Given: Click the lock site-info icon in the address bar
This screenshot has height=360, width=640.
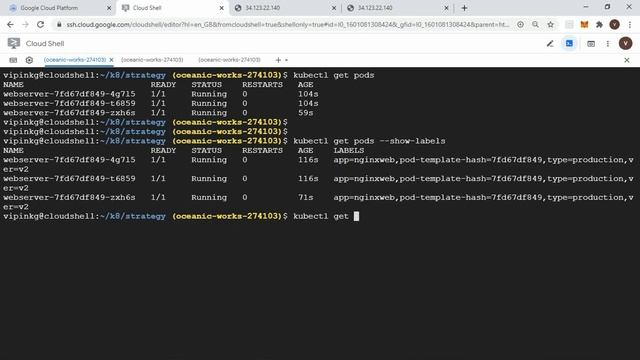Looking at the screenshot, I should pyautogui.click(x=59, y=24).
